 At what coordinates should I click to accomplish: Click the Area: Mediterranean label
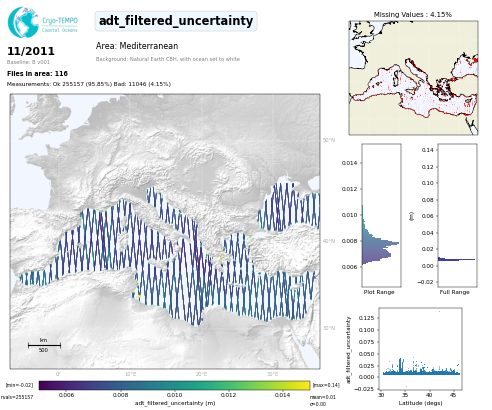(x=137, y=46)
